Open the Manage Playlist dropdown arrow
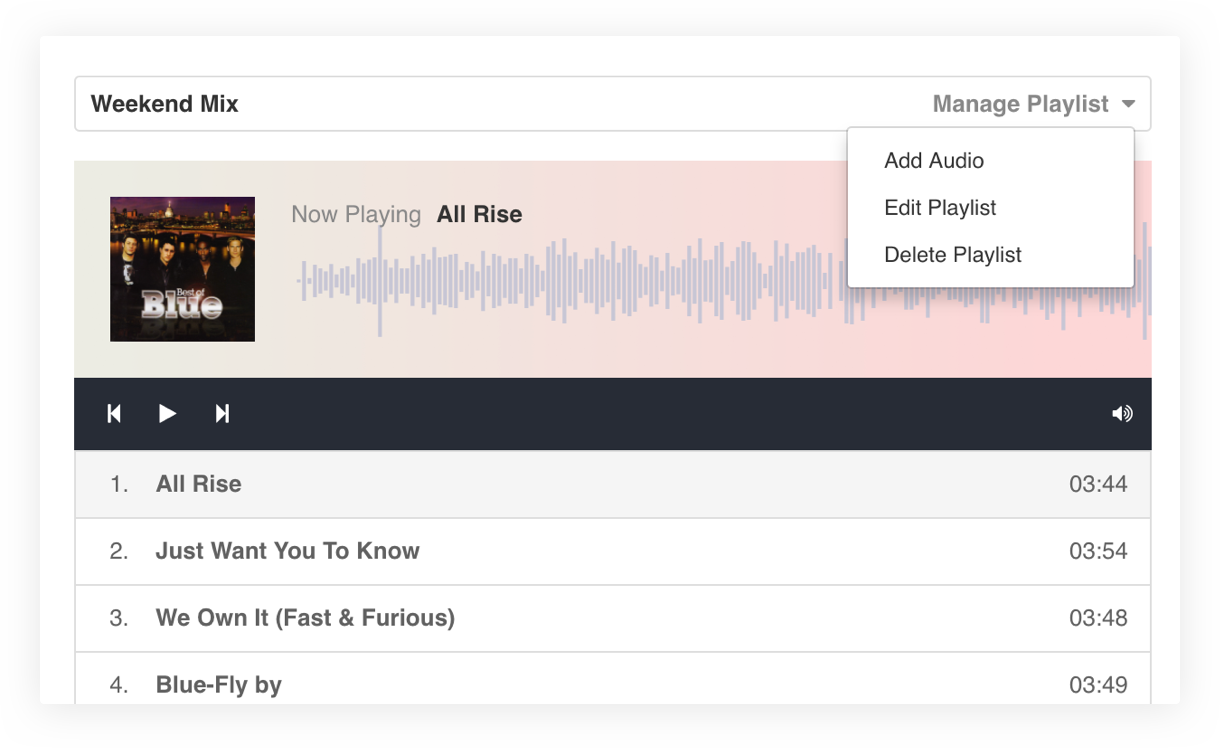 pyautogui.click(x=1128, y=104)
